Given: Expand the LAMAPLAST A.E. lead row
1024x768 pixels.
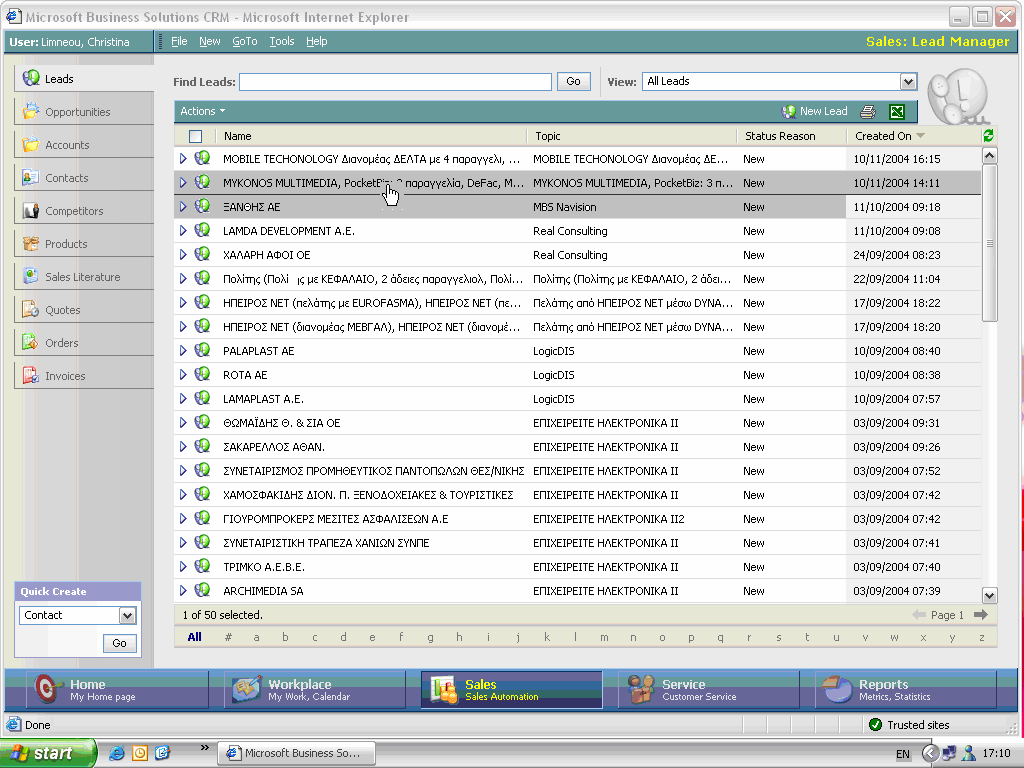Looking at the screenshot, I should [183, 399].
